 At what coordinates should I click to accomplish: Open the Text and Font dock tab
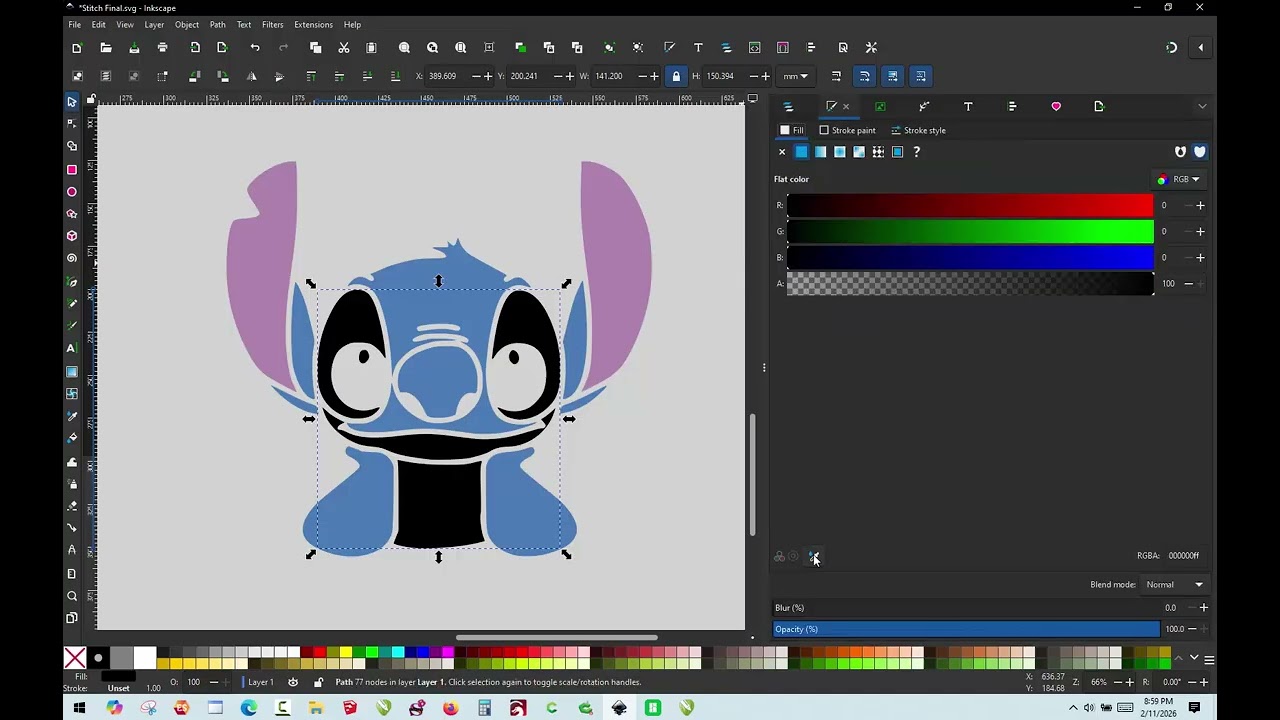click(x=968, y=106)
